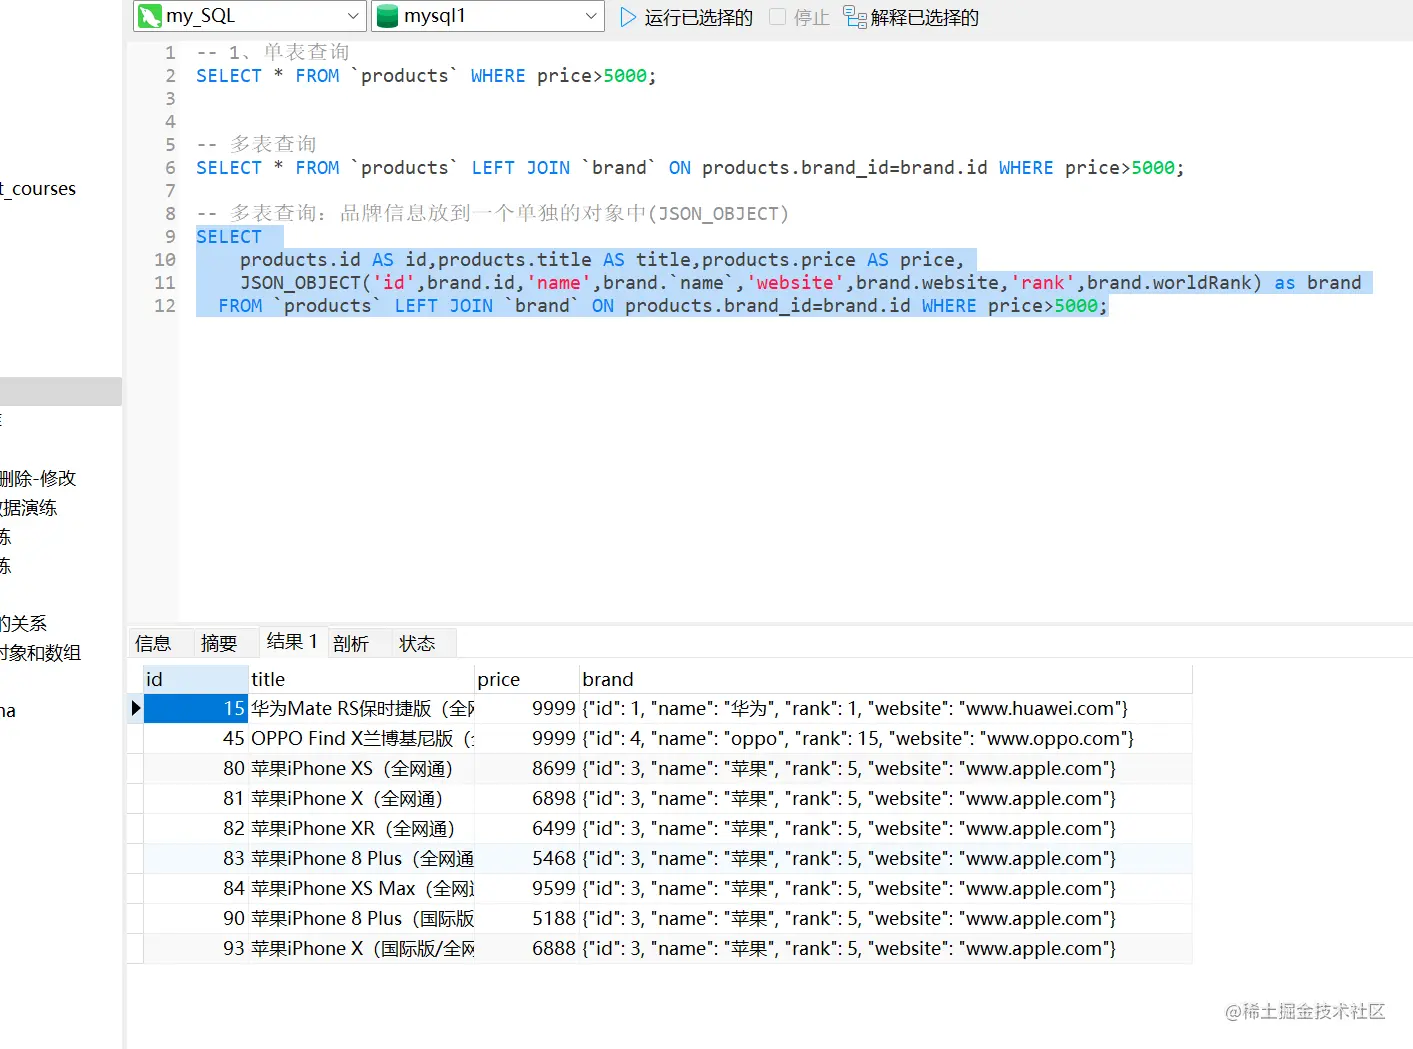
Task: Select the id cell 93
Action: [196, 948]
